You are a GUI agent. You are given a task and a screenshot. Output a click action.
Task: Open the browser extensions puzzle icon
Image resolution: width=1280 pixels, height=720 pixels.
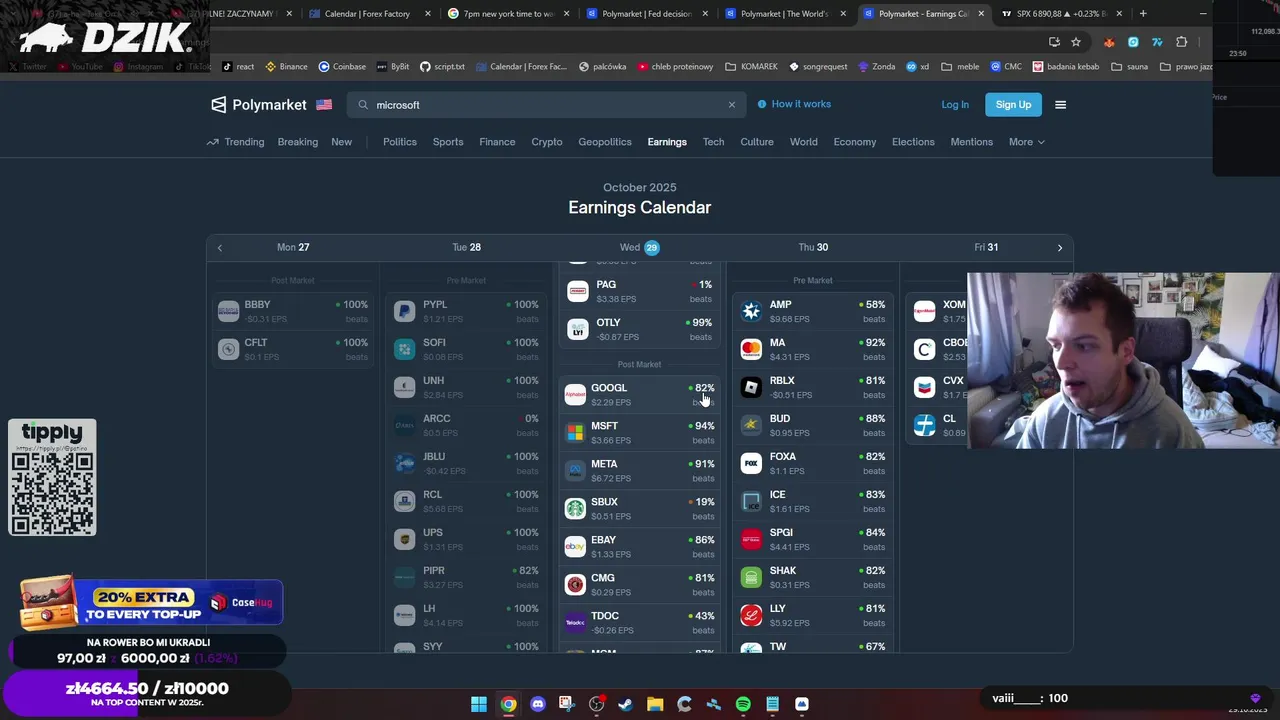(x=1182, y=42)
